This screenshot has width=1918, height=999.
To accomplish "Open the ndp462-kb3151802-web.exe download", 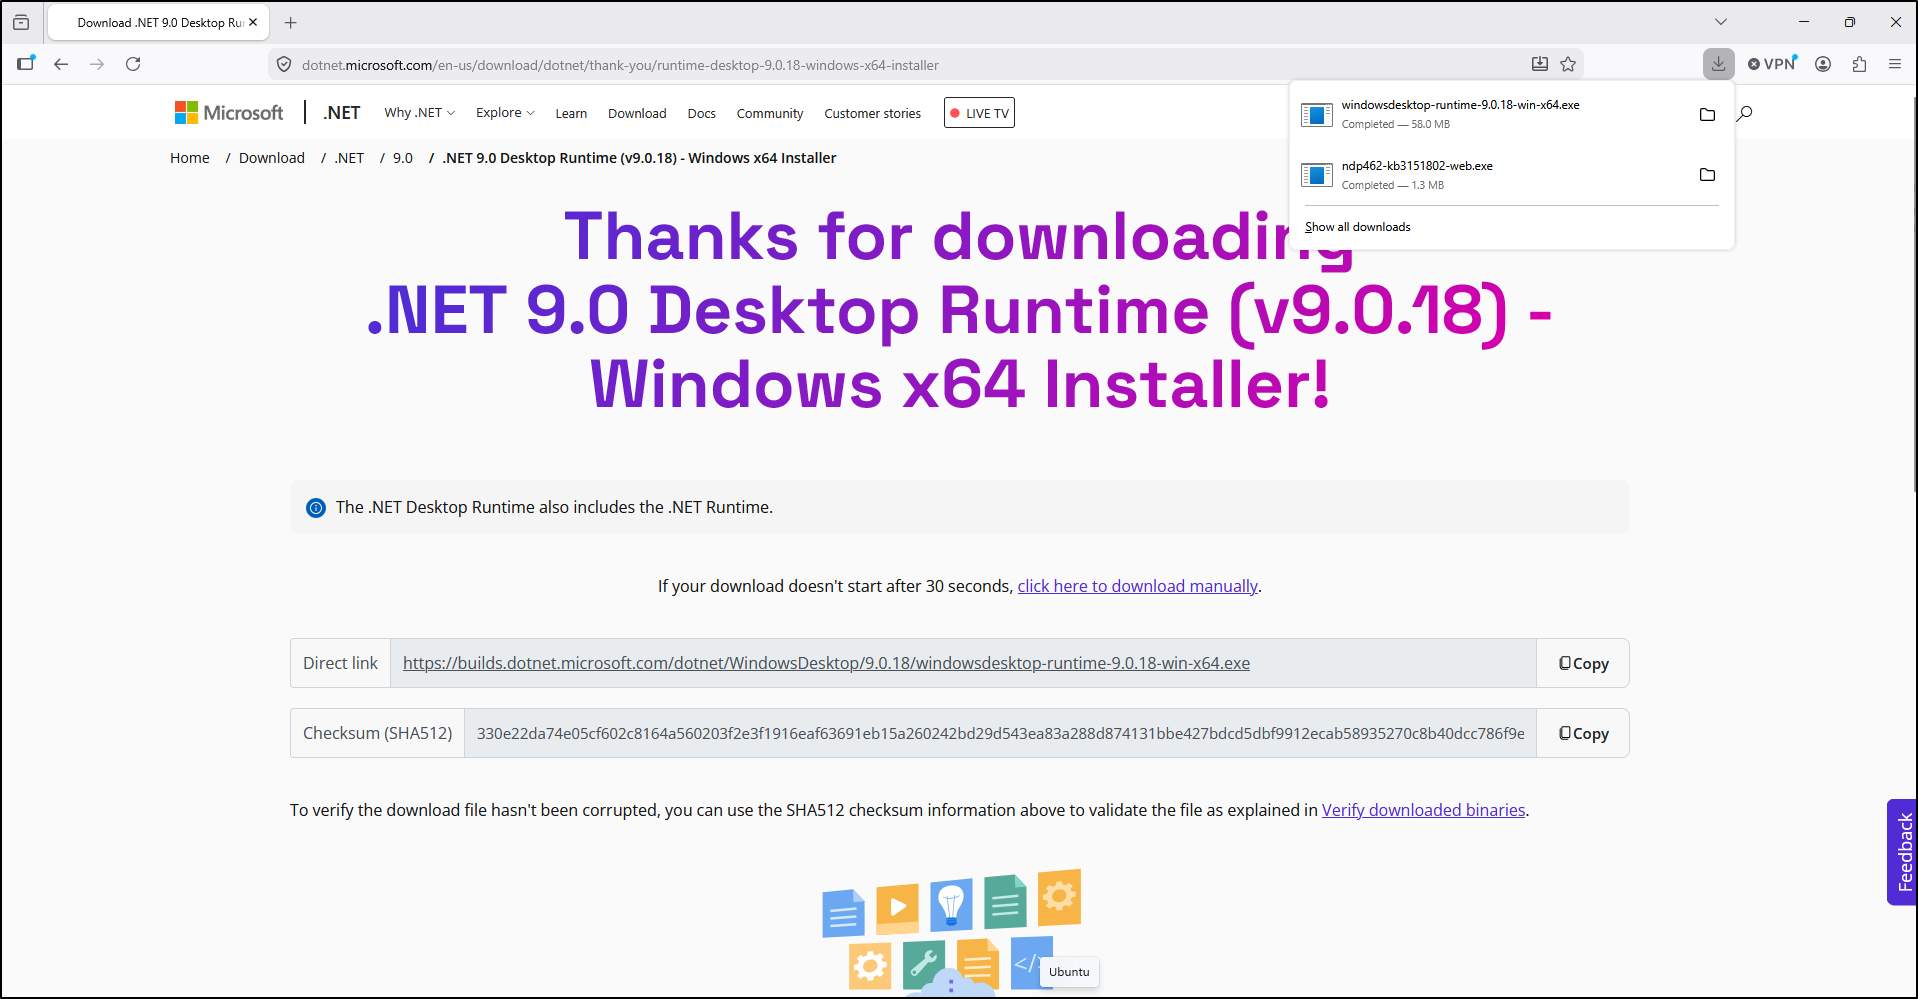I will coord(1491,175).
